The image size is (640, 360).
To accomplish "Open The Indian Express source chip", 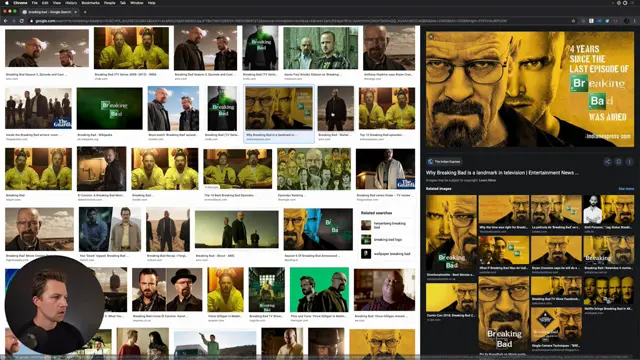I will (444, 162).
